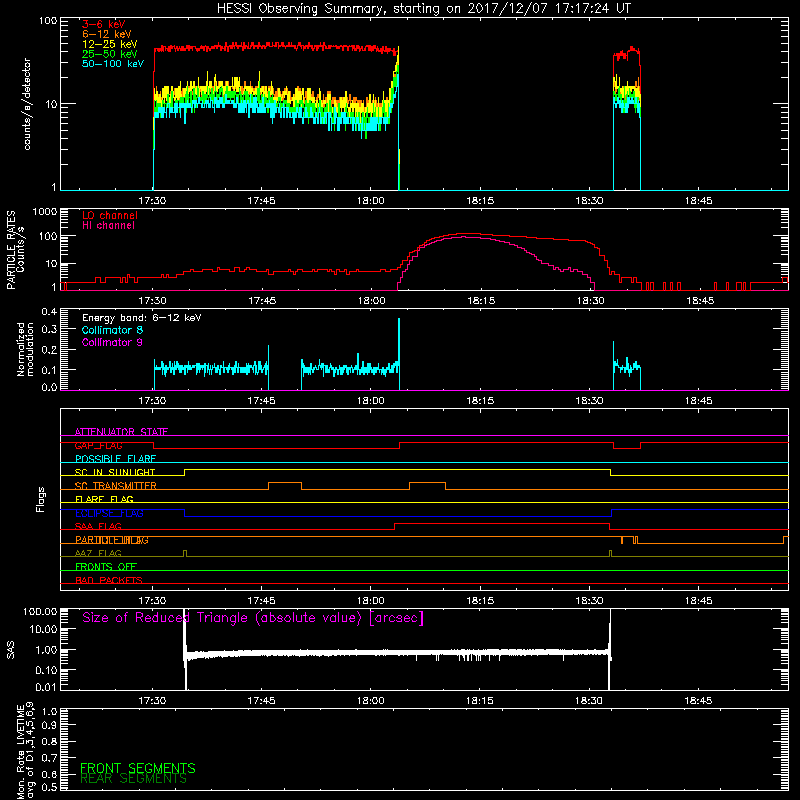Select the Collimator 9 legend entry
This screenshot has height=800, width=800.
tap(112, 342)
